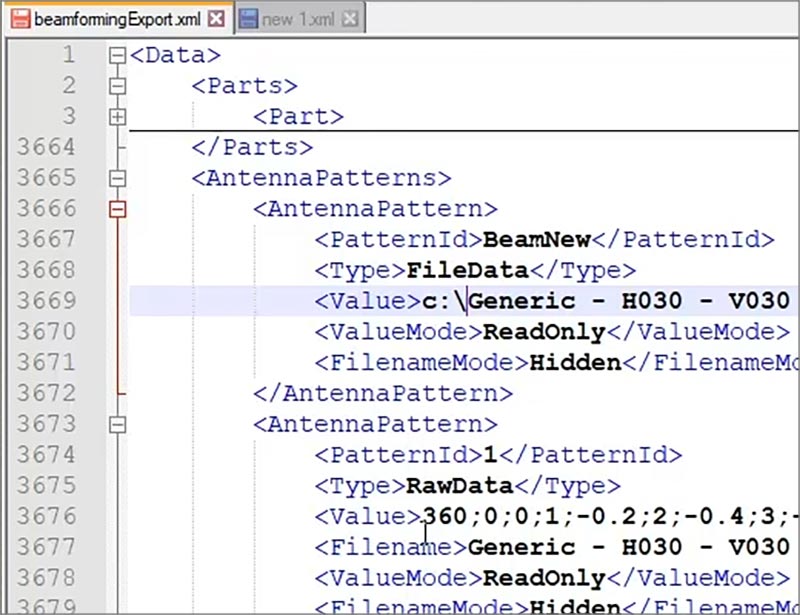This screenshot has height=615, width=800.
Task: Click the RawData type value
Action: click(460, 485)
